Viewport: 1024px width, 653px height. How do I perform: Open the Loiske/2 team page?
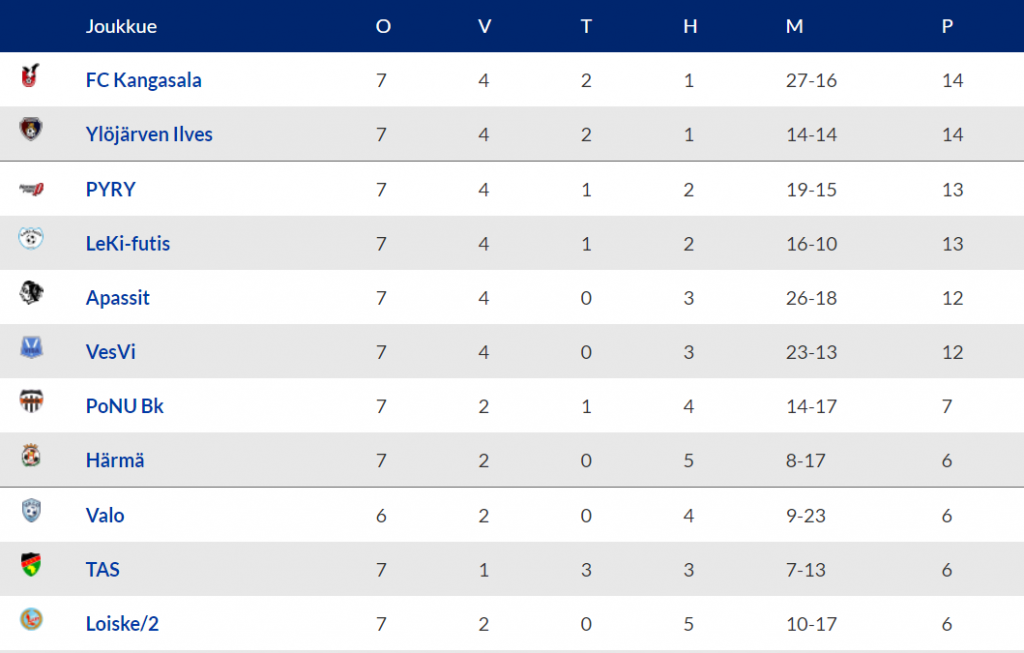tap(122, 624)
